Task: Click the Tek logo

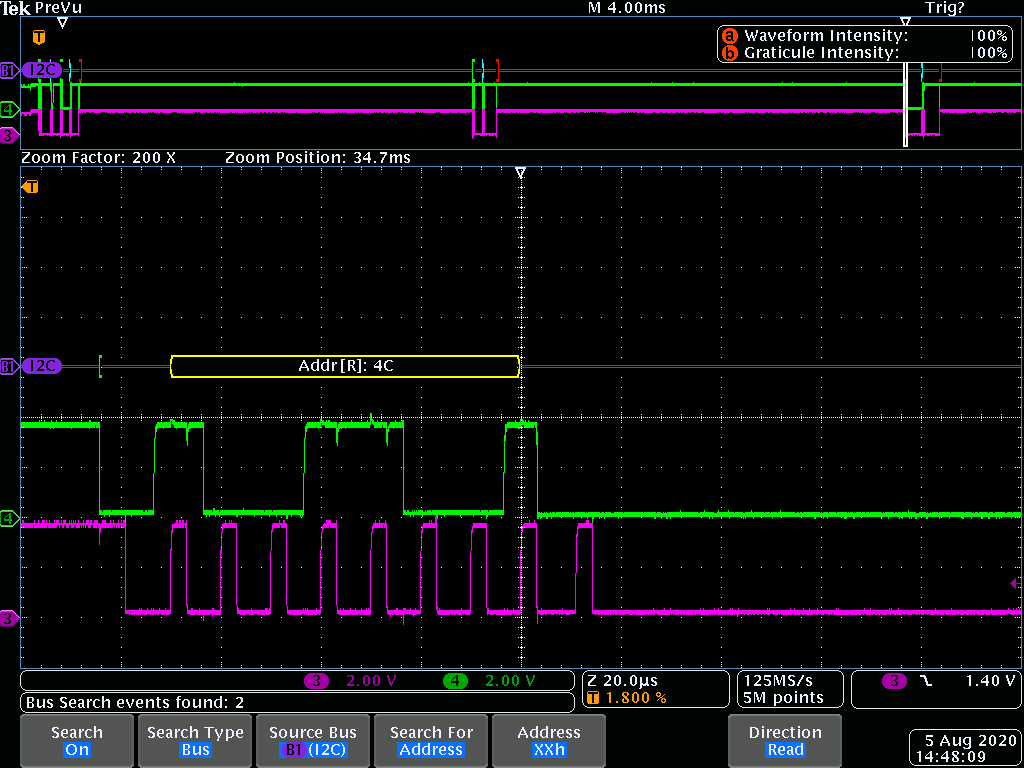Action: pyautogui.click(x=16, y=8)
